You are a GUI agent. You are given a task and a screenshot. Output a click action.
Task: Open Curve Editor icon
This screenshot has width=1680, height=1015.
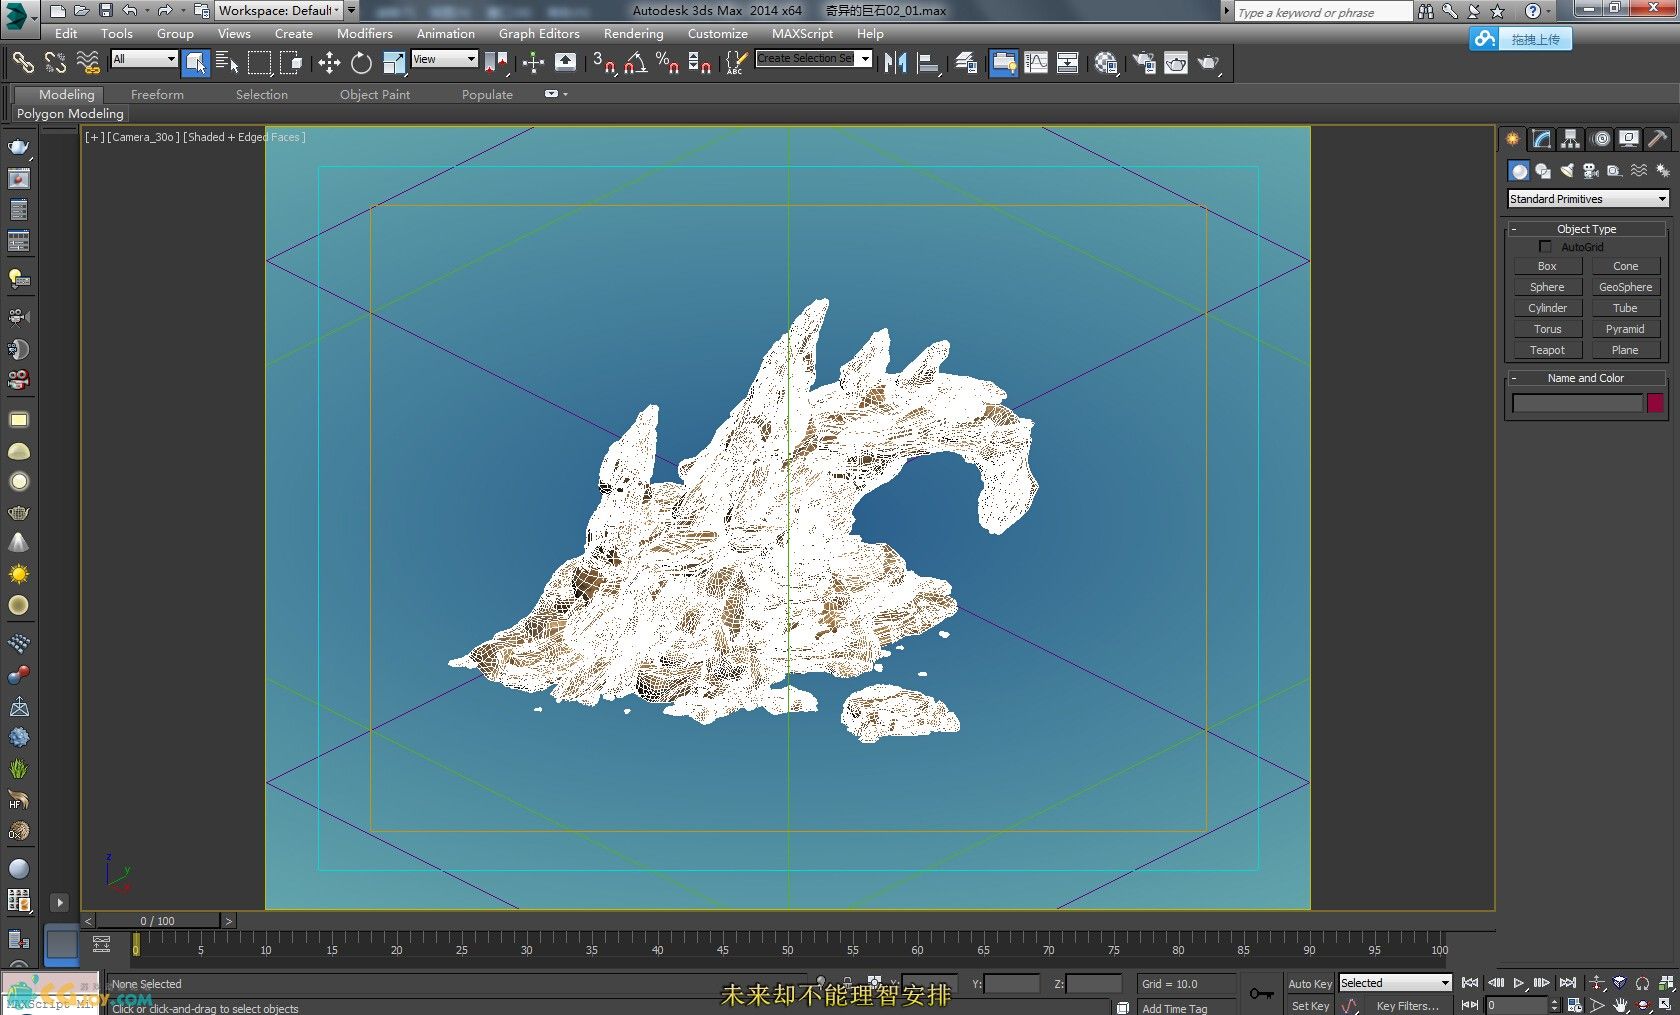1036,63
